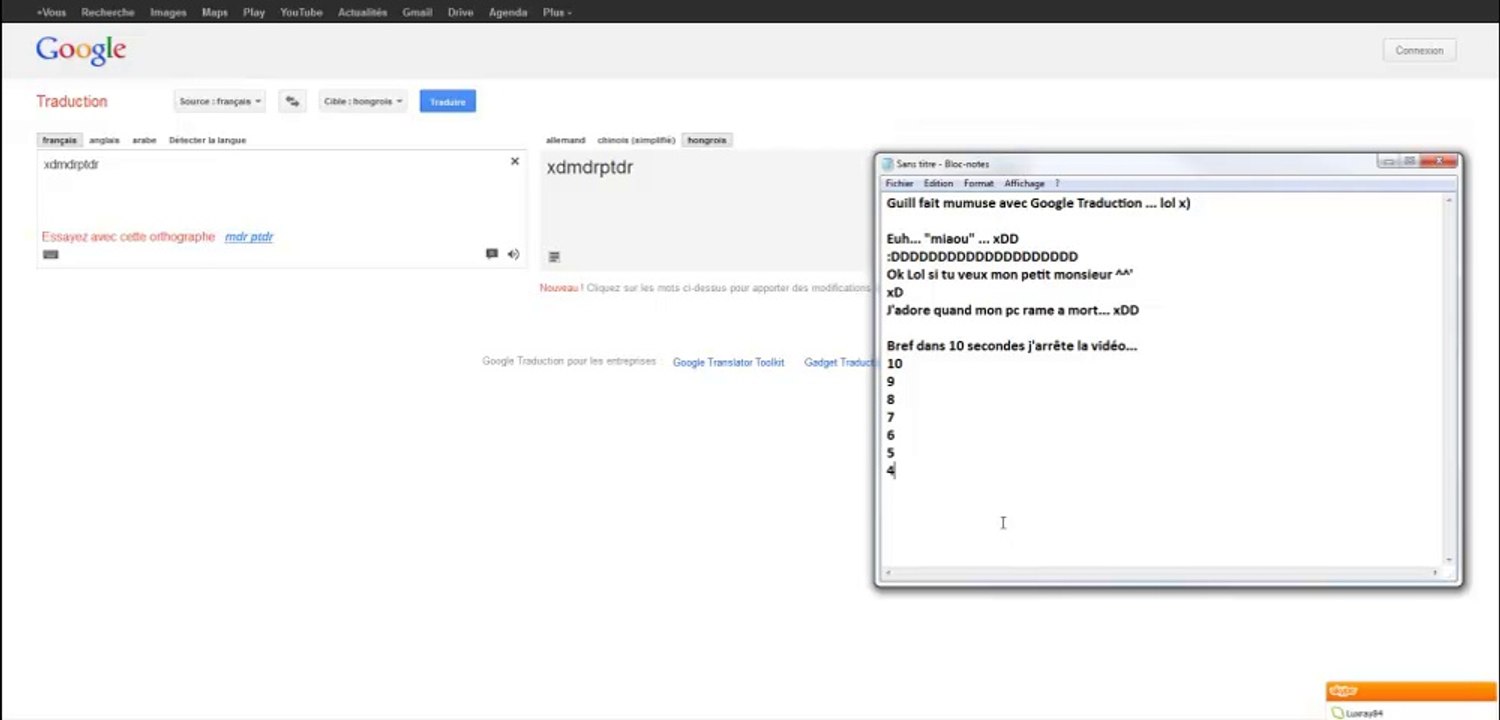Click the line 'Bref dans 10 secondes j'arrête la vidéo'
Viewport: 1500px width, 720px height.
pos(1011,346)
